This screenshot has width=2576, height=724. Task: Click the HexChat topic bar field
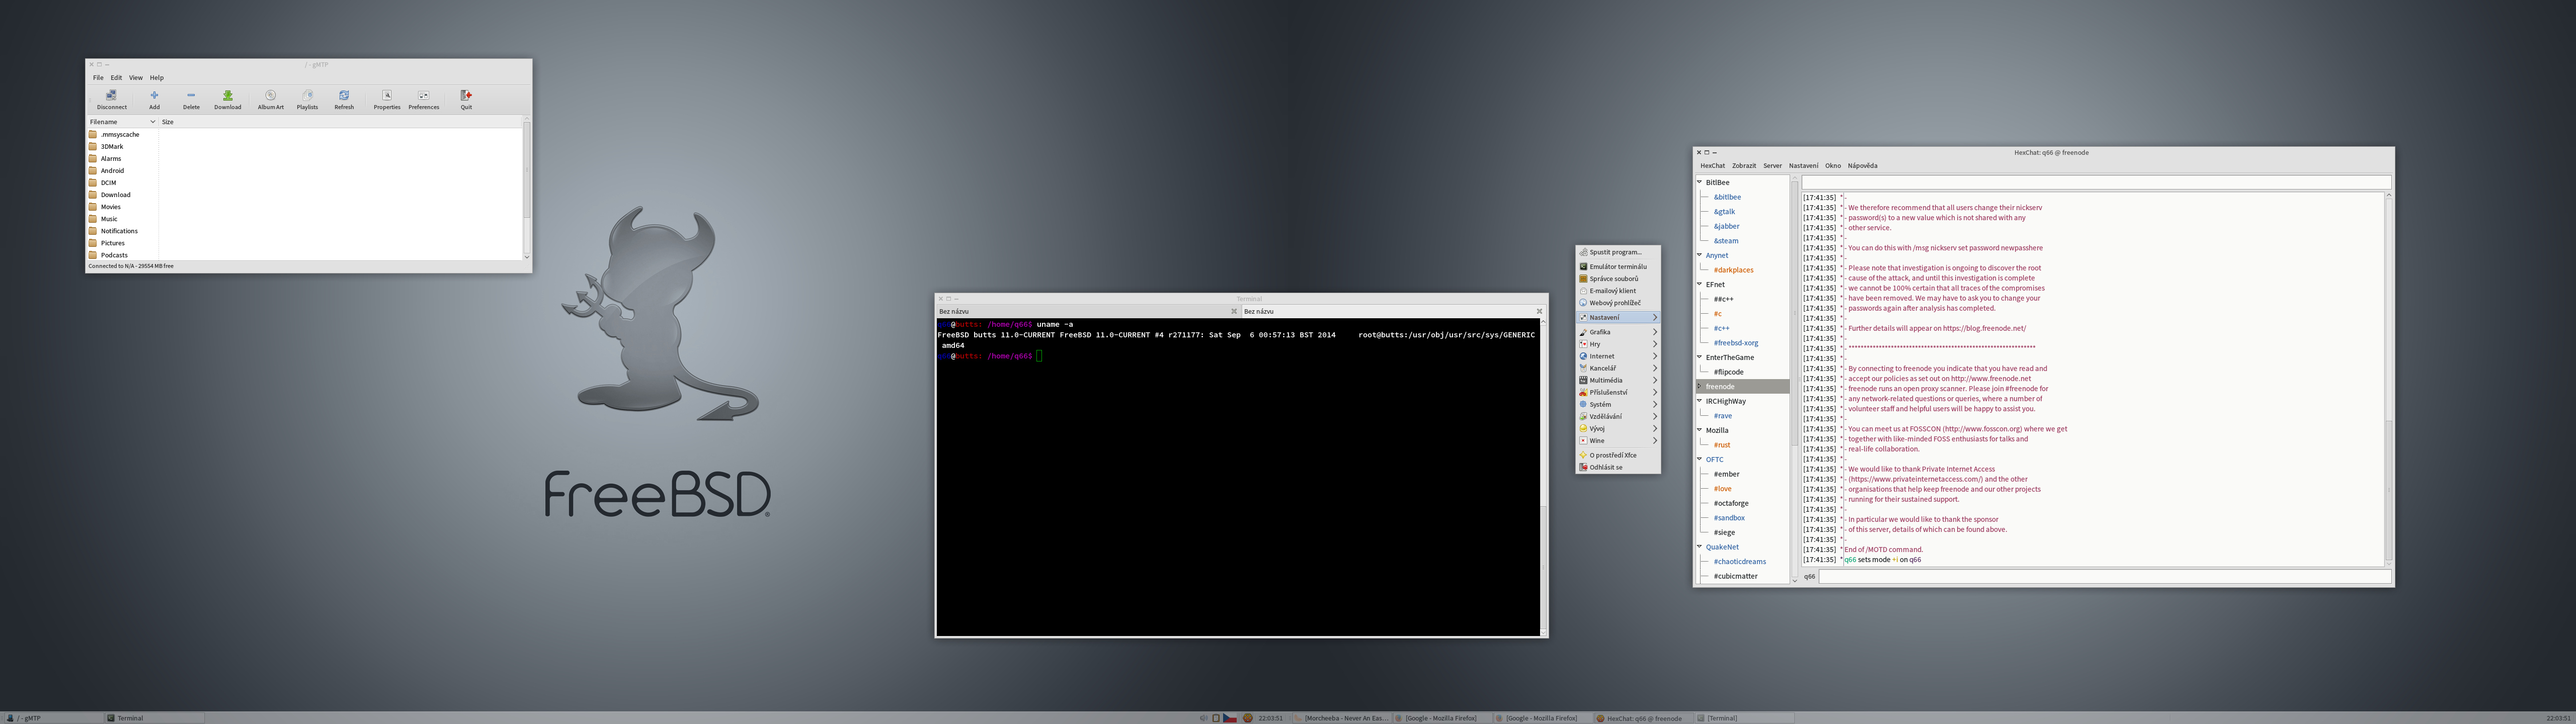(x=2096, y=182)
